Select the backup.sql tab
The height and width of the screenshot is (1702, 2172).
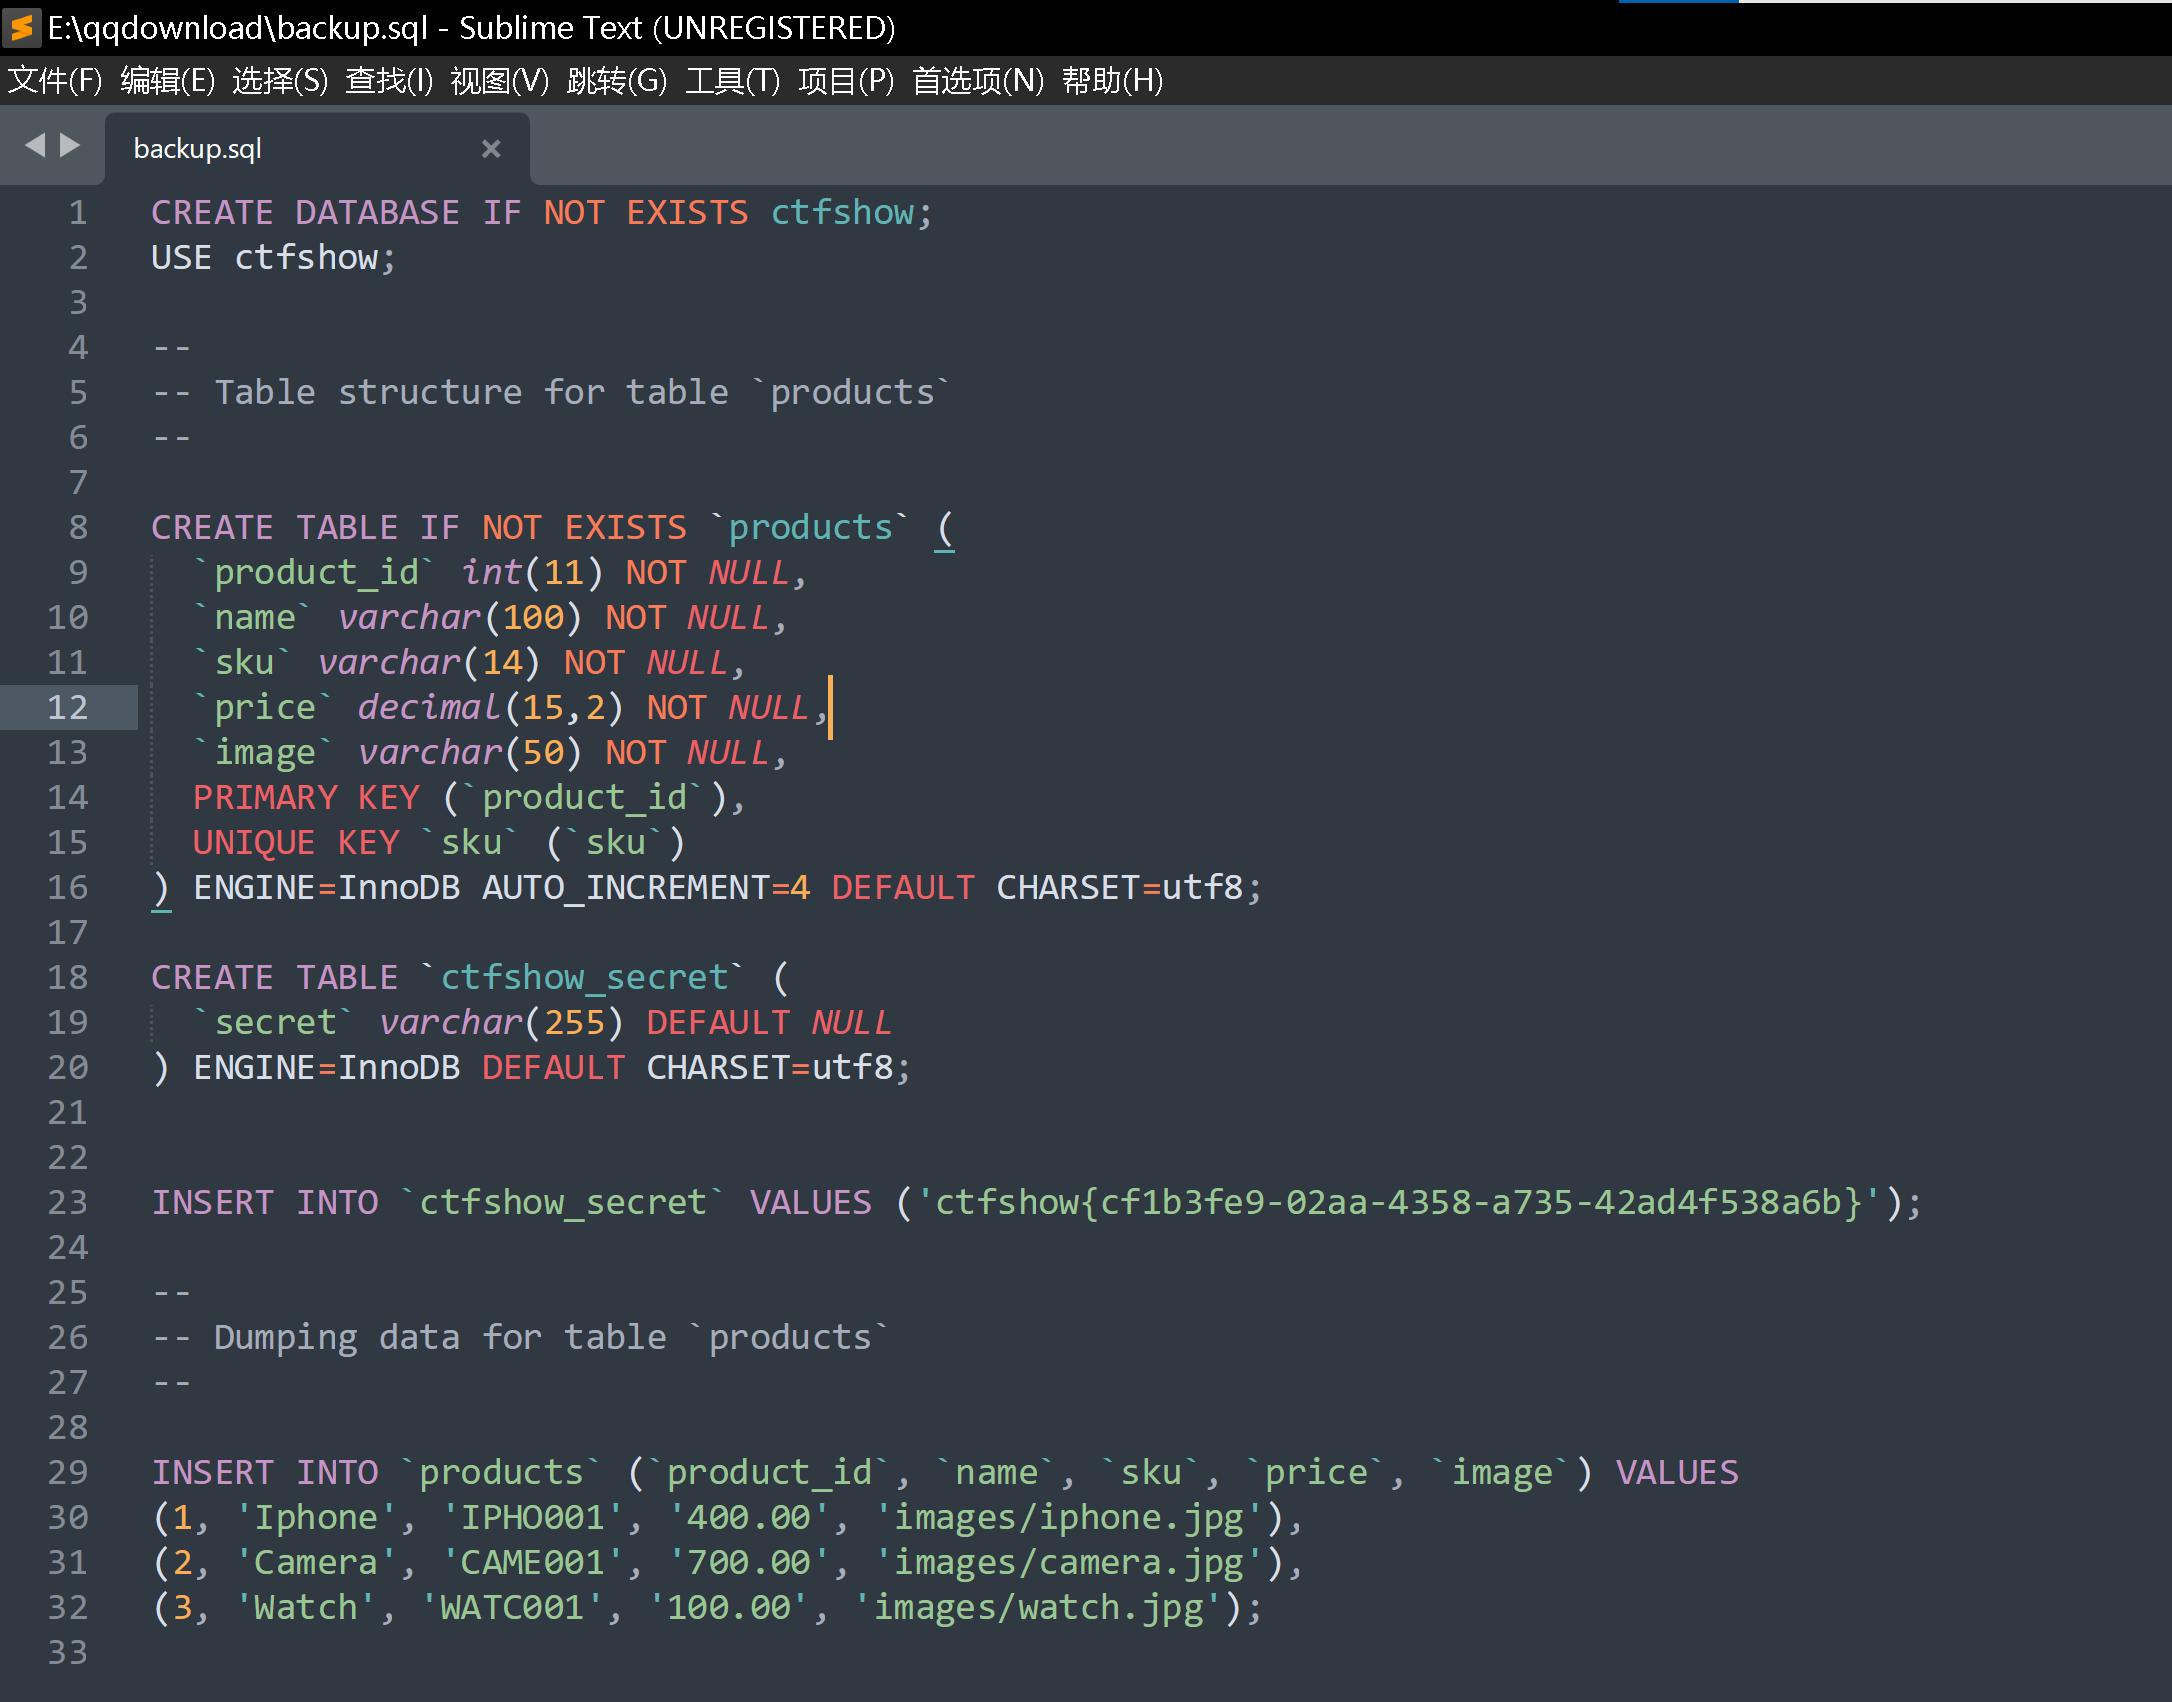[x=198, y=149]
